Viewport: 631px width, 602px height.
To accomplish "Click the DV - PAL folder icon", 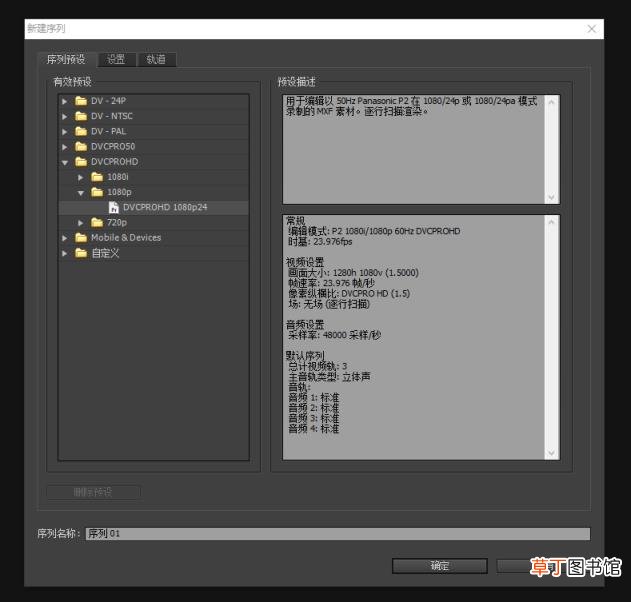I will 81,131.
